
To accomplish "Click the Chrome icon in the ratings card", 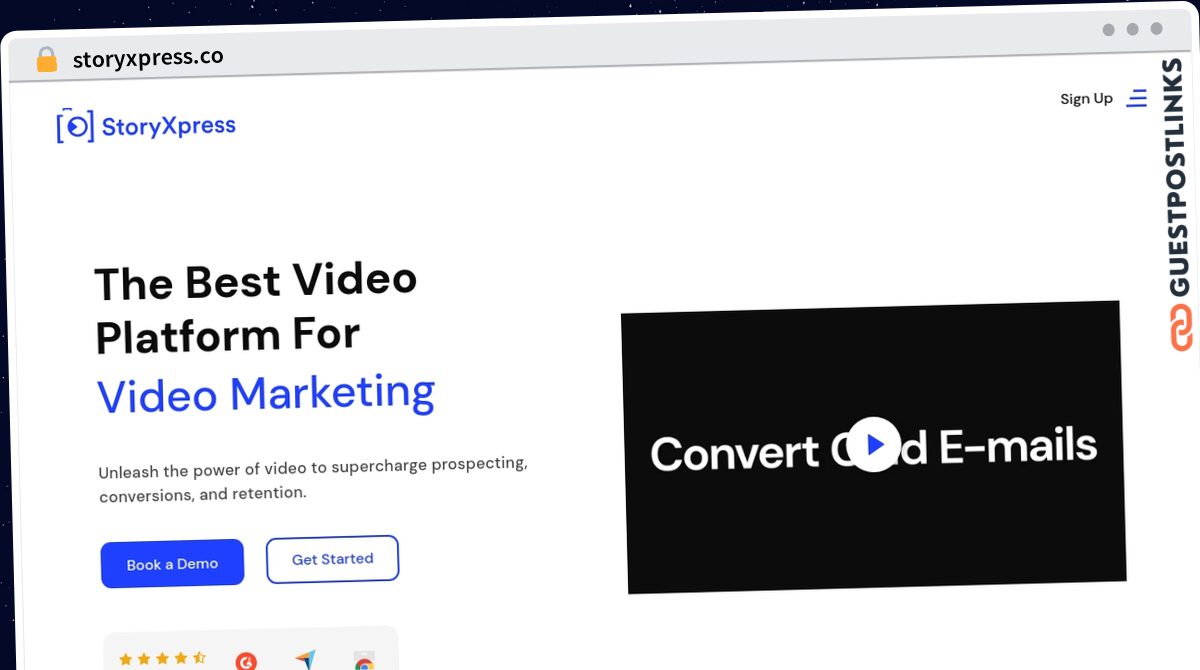I will 364,662.
